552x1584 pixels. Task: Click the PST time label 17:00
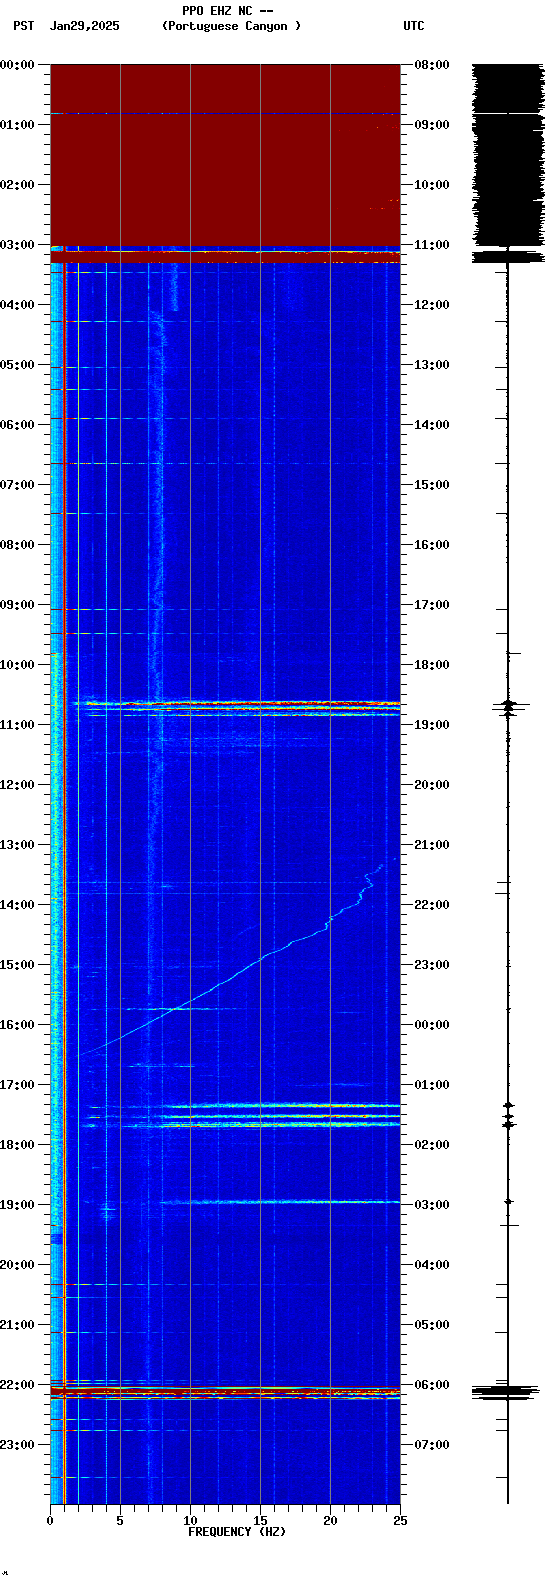[x=18, y=1084]
